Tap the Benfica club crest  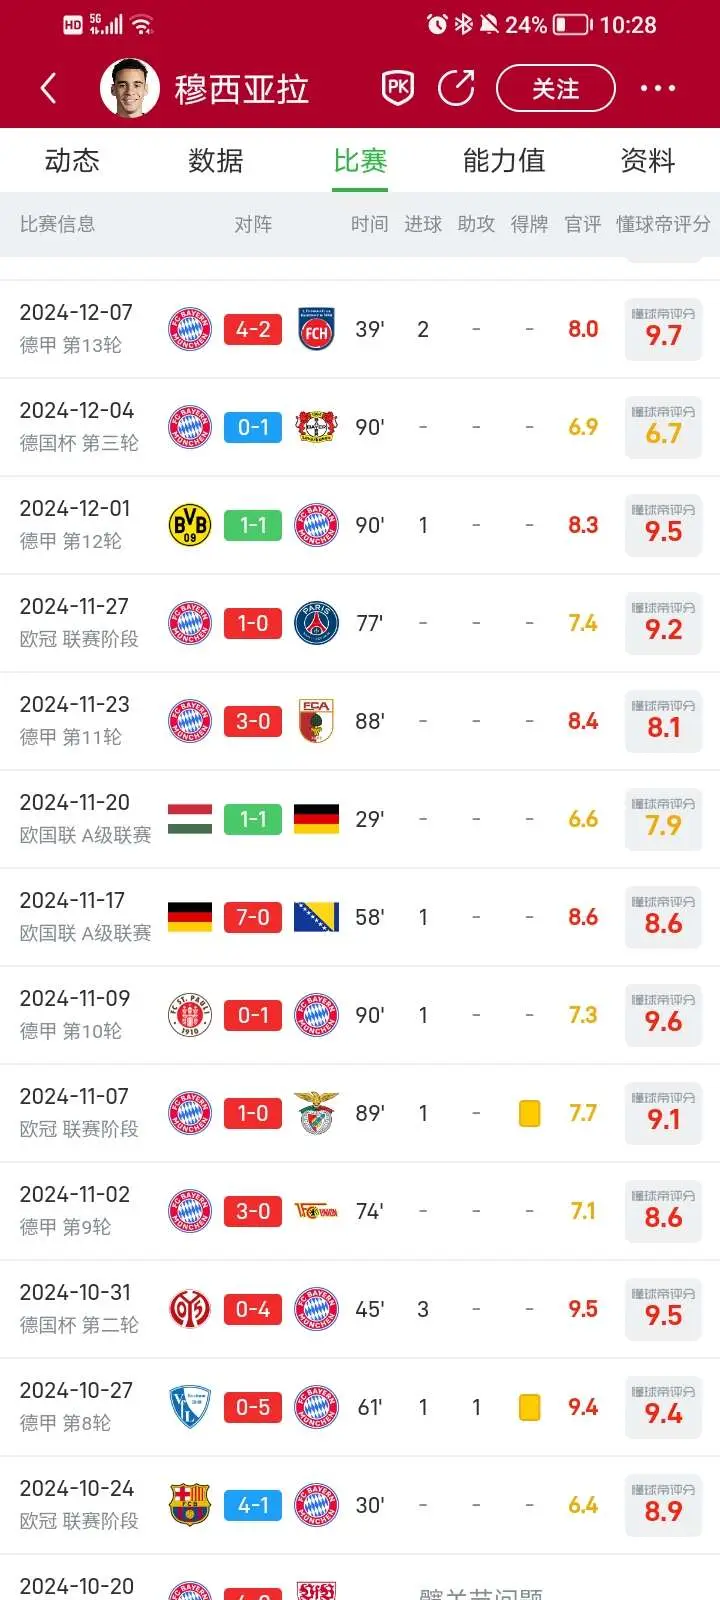tap(316, 1113)
